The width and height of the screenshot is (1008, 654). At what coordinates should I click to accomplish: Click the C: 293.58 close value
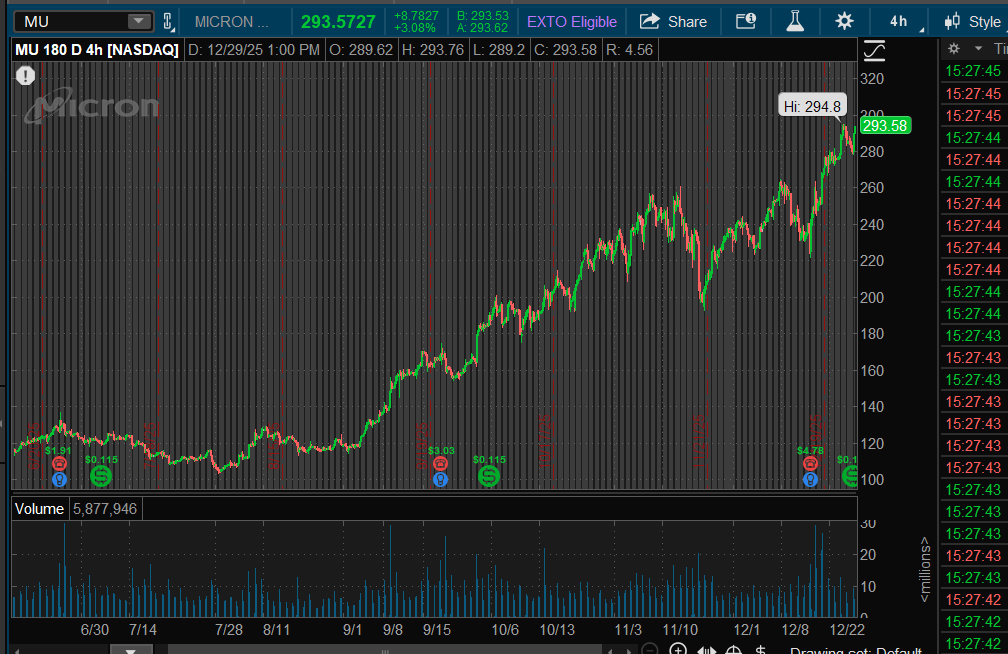pyautogui.click(x=565, y=50)
